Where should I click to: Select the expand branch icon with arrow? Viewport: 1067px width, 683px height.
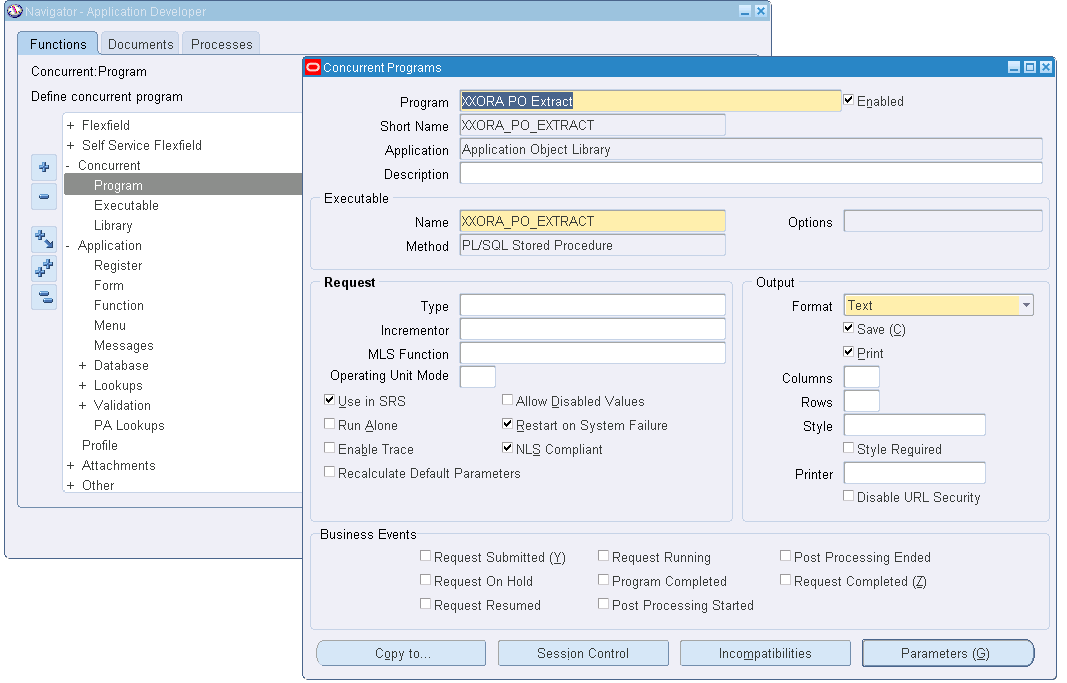click(x=44, y=238)
